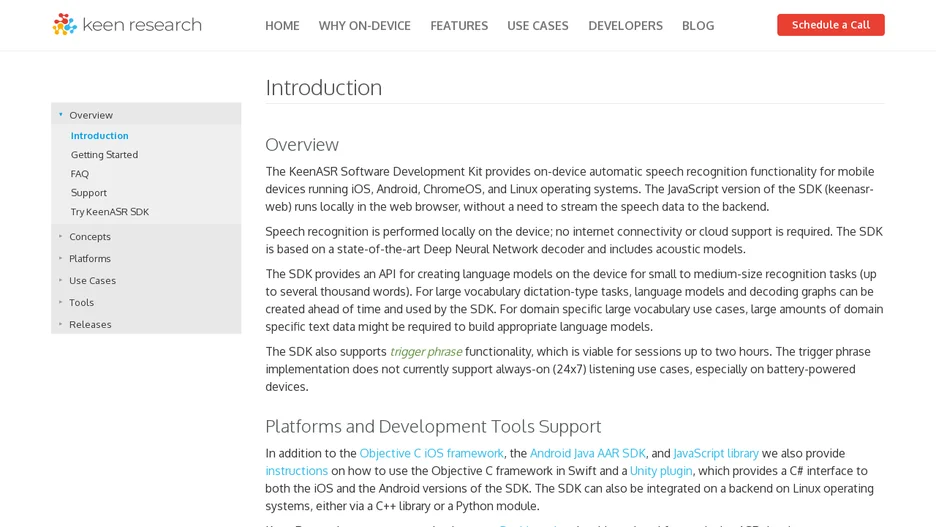Expand the Releases section arrow
936x527 pixels.
[60, 324]
